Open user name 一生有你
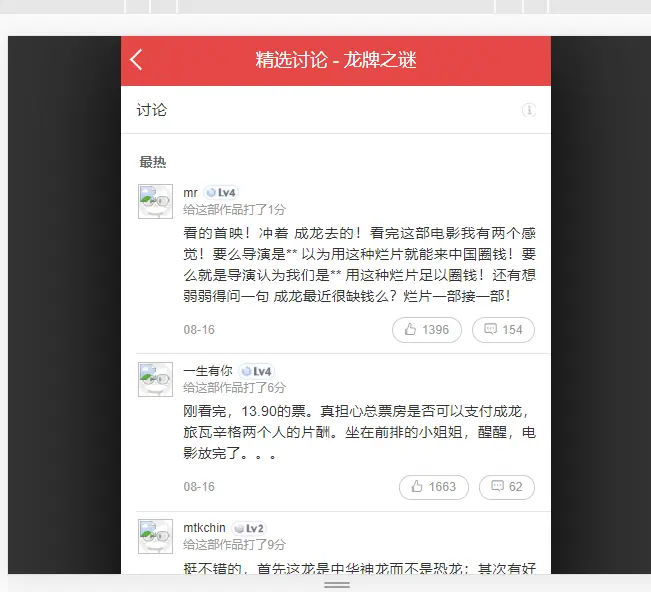The width and height of the screenshot is (651, 592). [208, 371]
